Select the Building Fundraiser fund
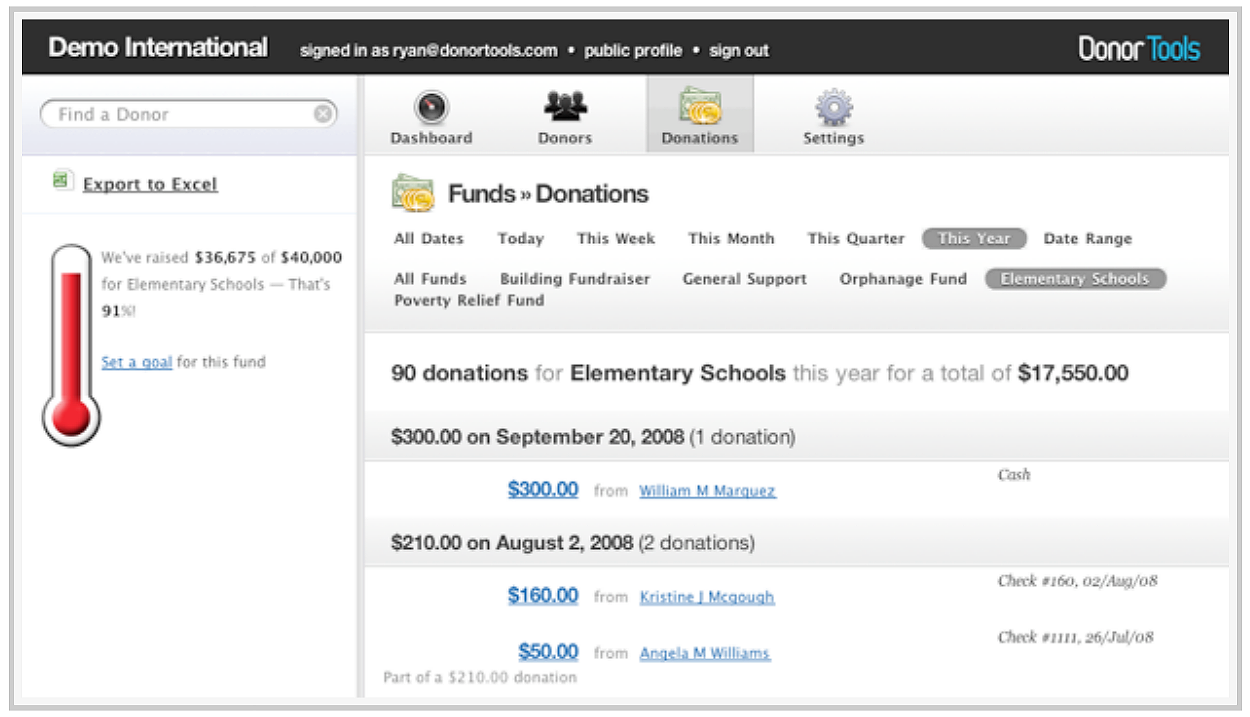Screen dimensions: 1250x717 point(574,279)
